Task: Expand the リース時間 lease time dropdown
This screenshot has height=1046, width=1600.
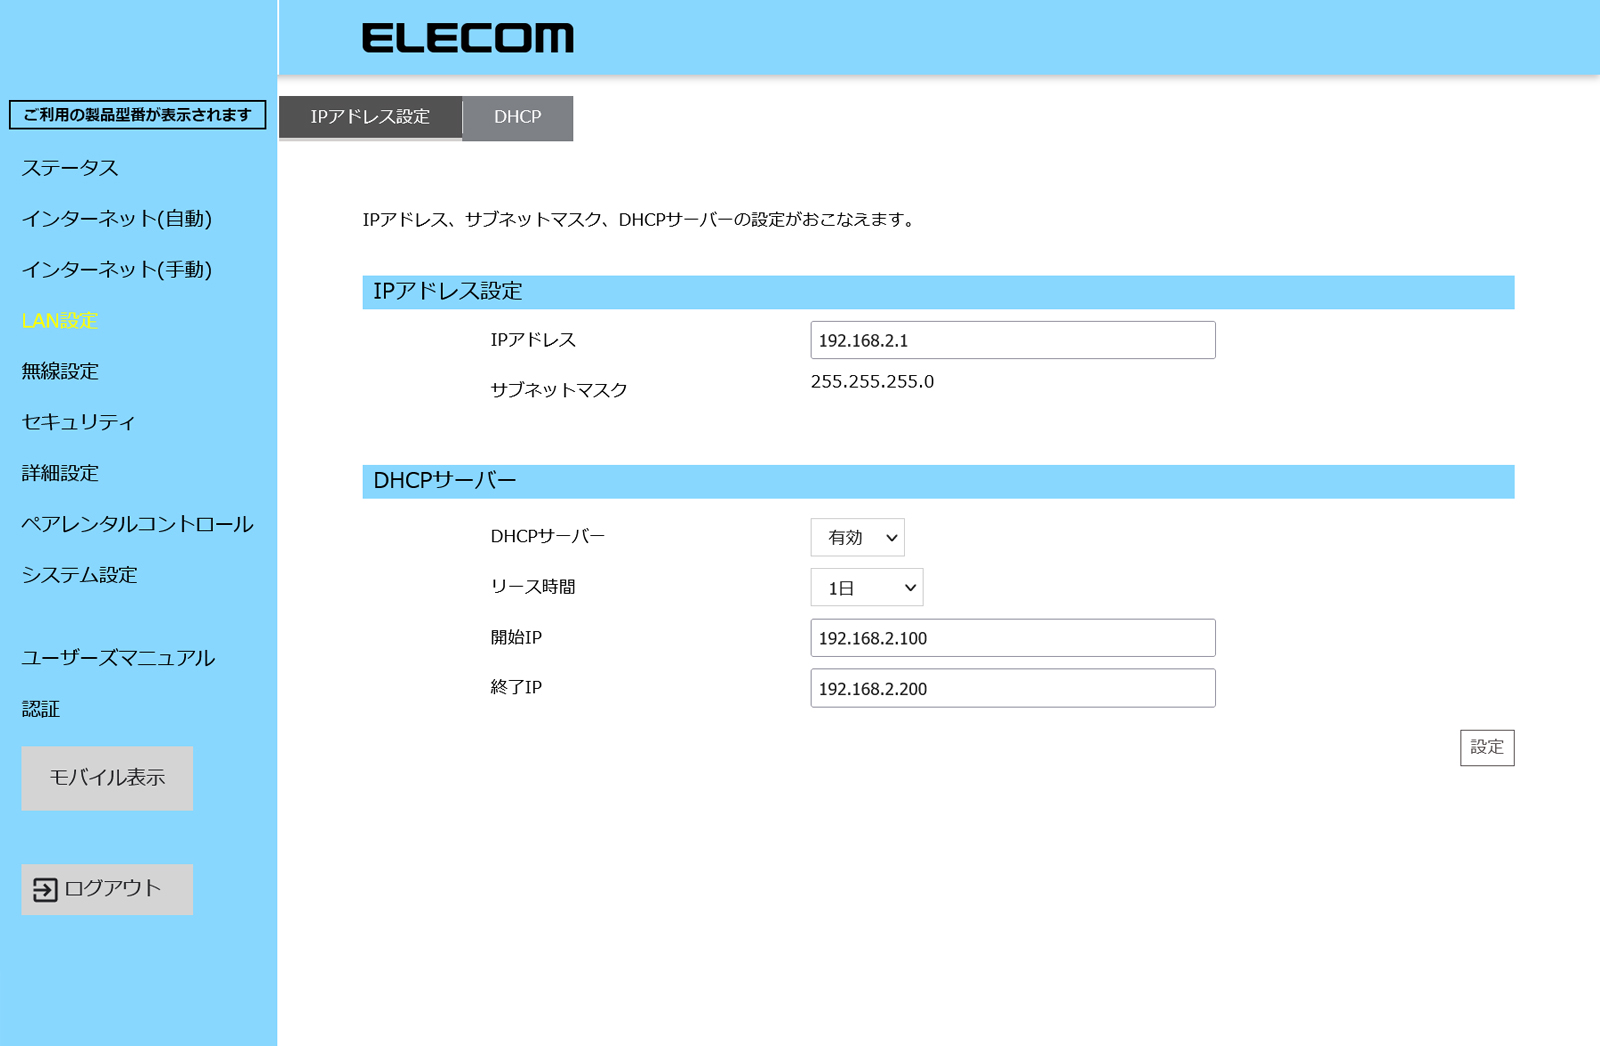Action: click(x=866, y=588)
